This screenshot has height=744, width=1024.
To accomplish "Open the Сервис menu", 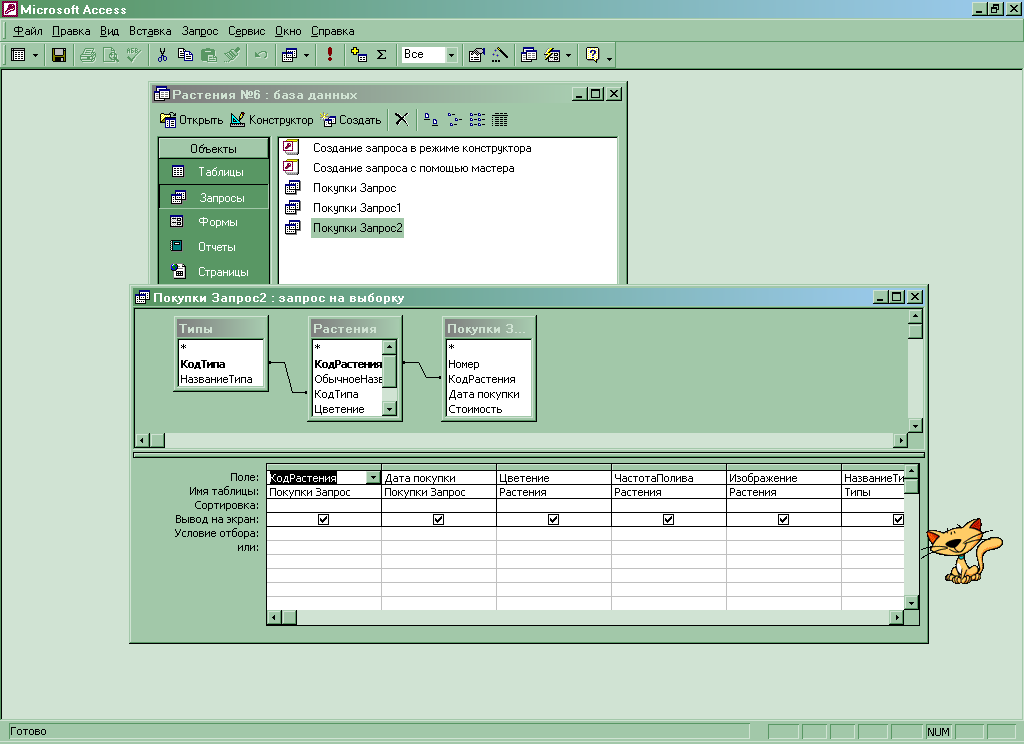I will 246,31.
